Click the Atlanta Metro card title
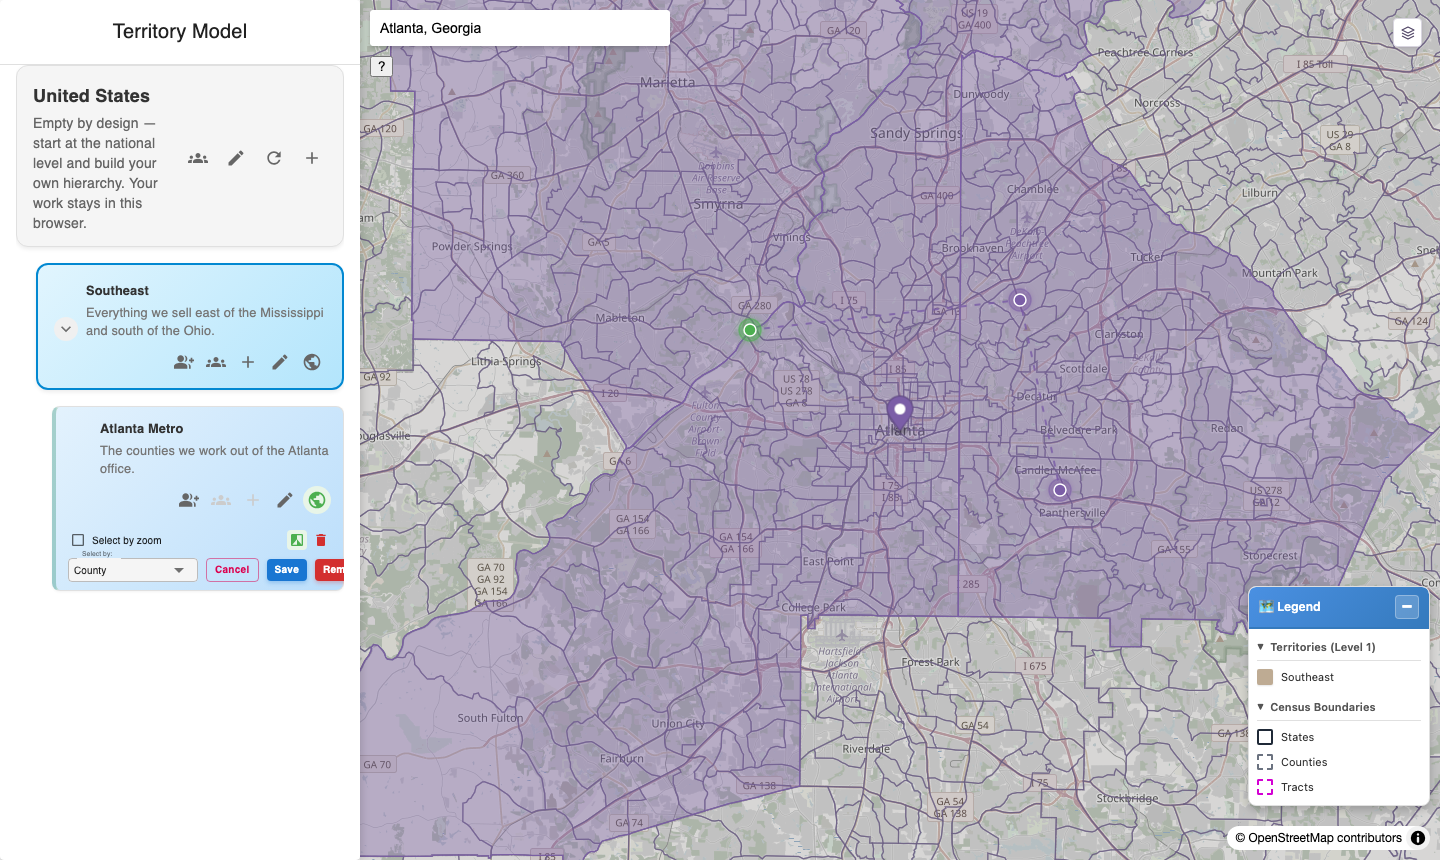The image size is (1440, 860). click(142, 429)
